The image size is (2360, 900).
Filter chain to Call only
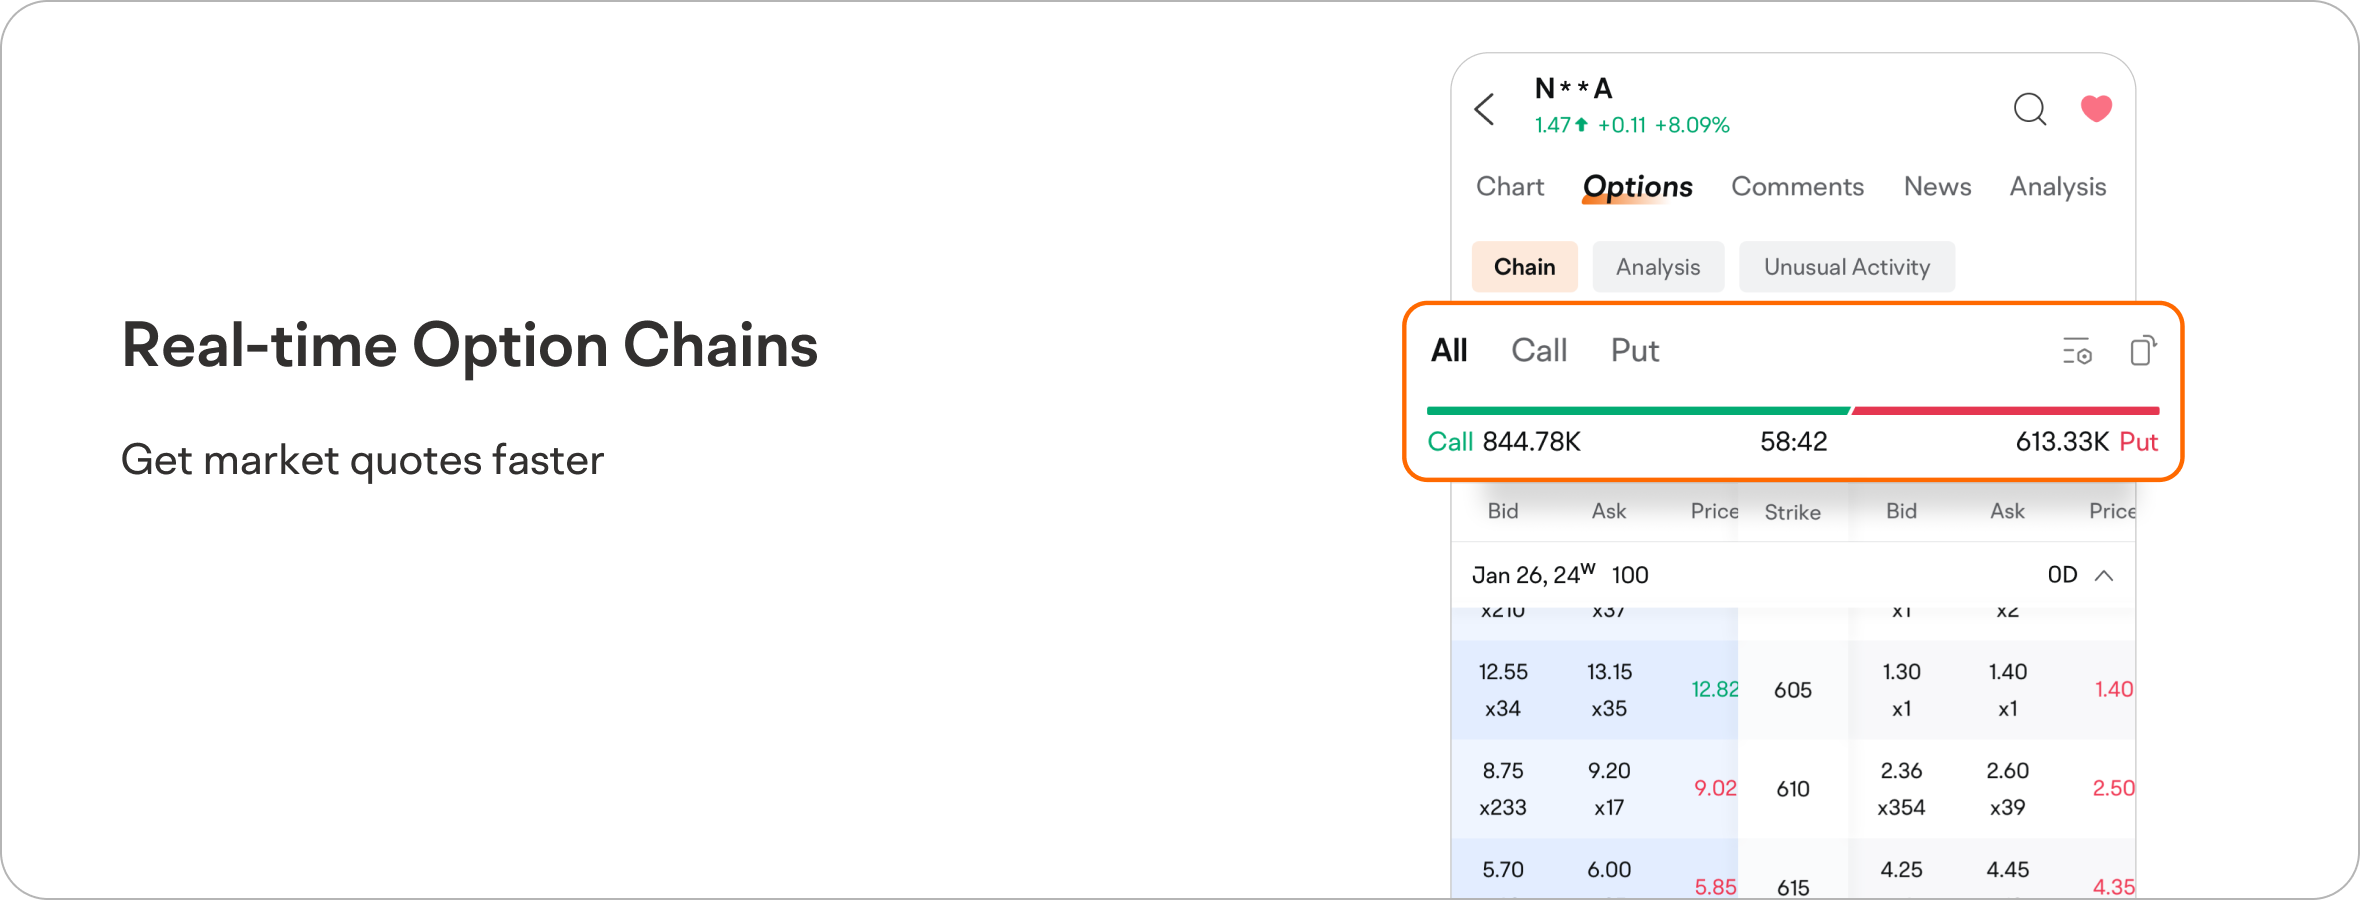[x=1539, y=351]
